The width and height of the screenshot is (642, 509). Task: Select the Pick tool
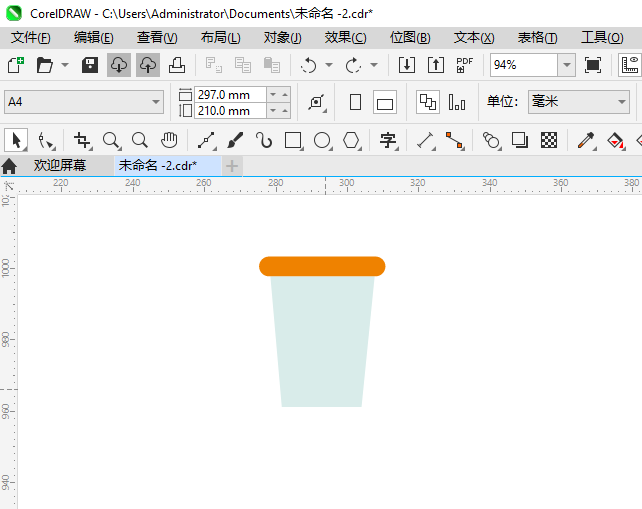click(x=16, y=140)
